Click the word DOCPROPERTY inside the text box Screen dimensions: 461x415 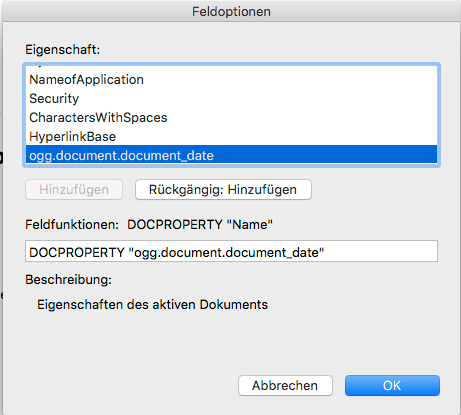pyautogui.click(x=77, y=252)
